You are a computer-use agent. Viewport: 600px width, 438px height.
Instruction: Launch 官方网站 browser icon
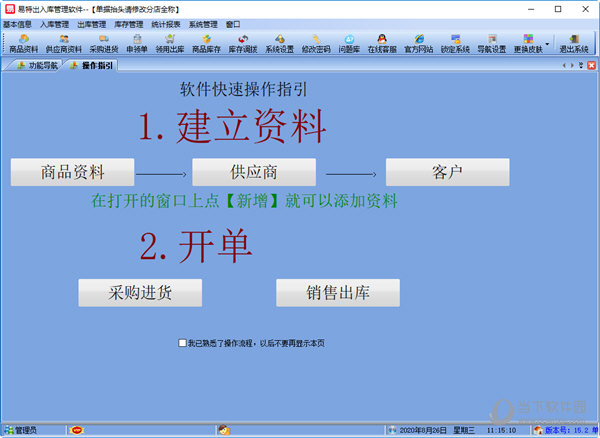[419, 39]
